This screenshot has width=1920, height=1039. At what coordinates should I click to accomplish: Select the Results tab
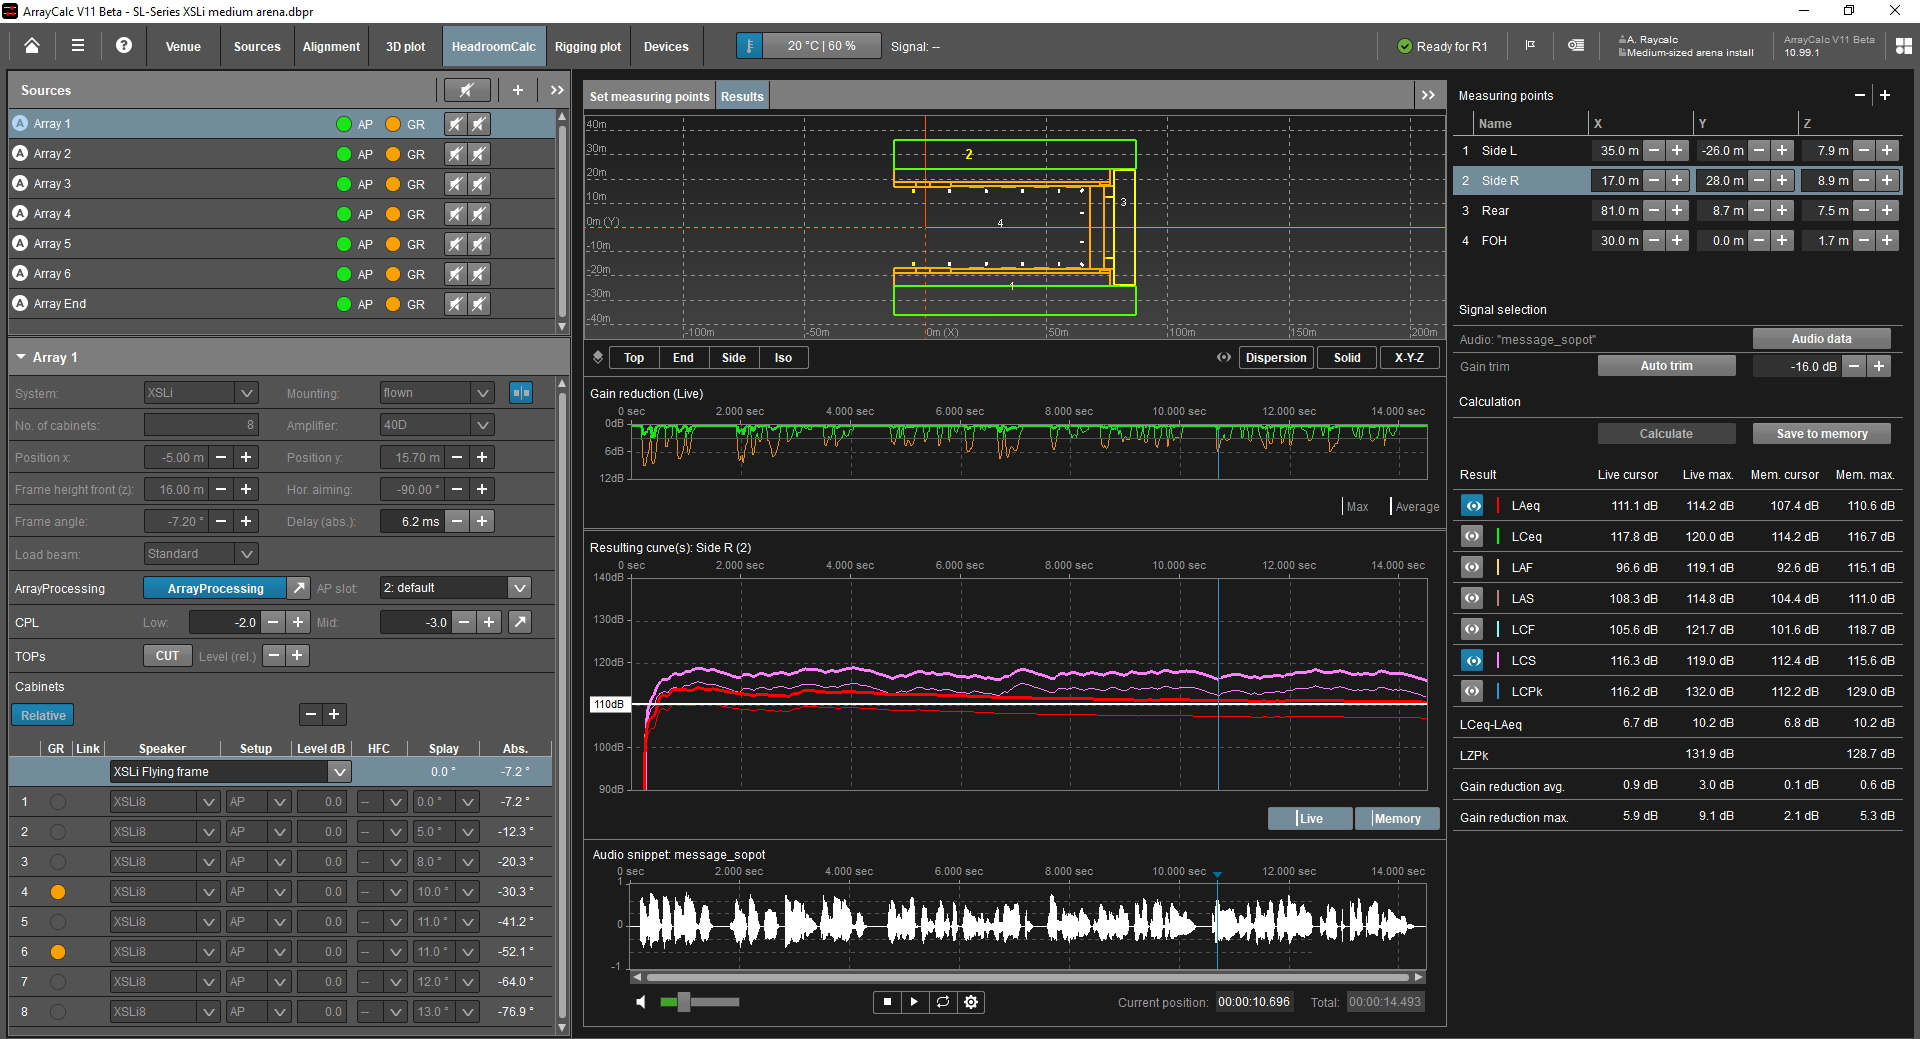(x=742, y=97)
